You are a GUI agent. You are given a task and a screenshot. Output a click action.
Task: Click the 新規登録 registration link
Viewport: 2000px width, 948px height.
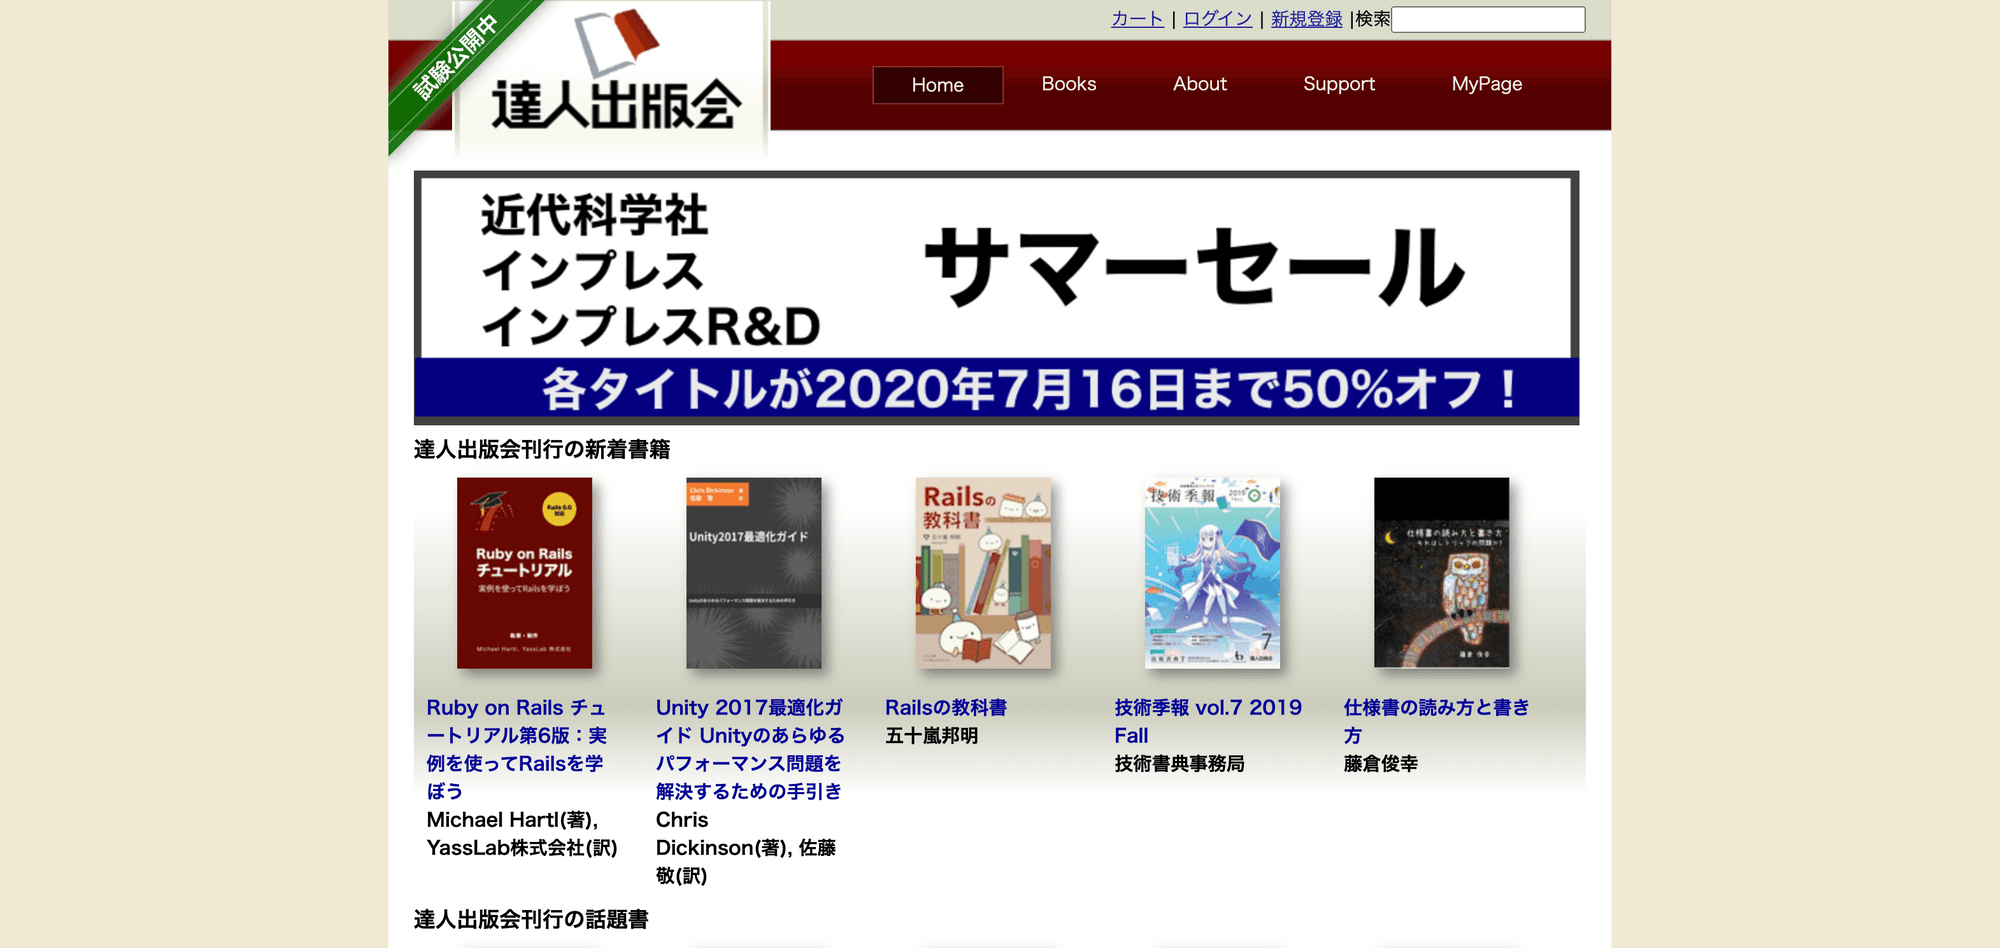1306,19
